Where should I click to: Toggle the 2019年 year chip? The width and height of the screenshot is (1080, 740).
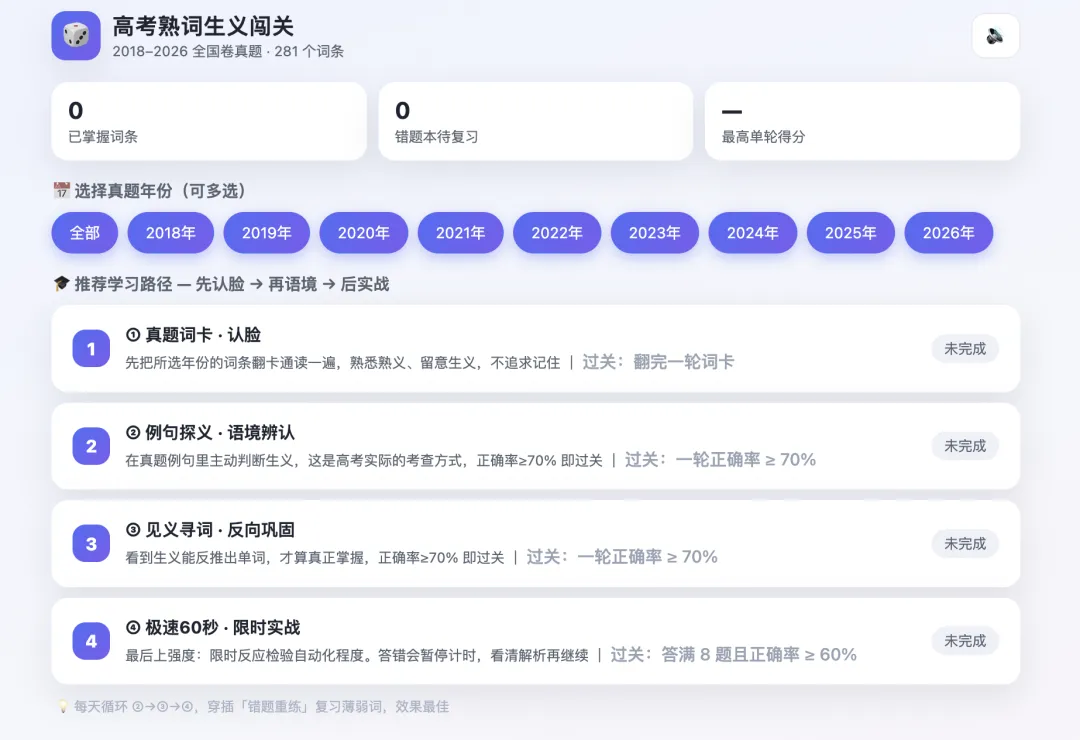tap(267, 233)
